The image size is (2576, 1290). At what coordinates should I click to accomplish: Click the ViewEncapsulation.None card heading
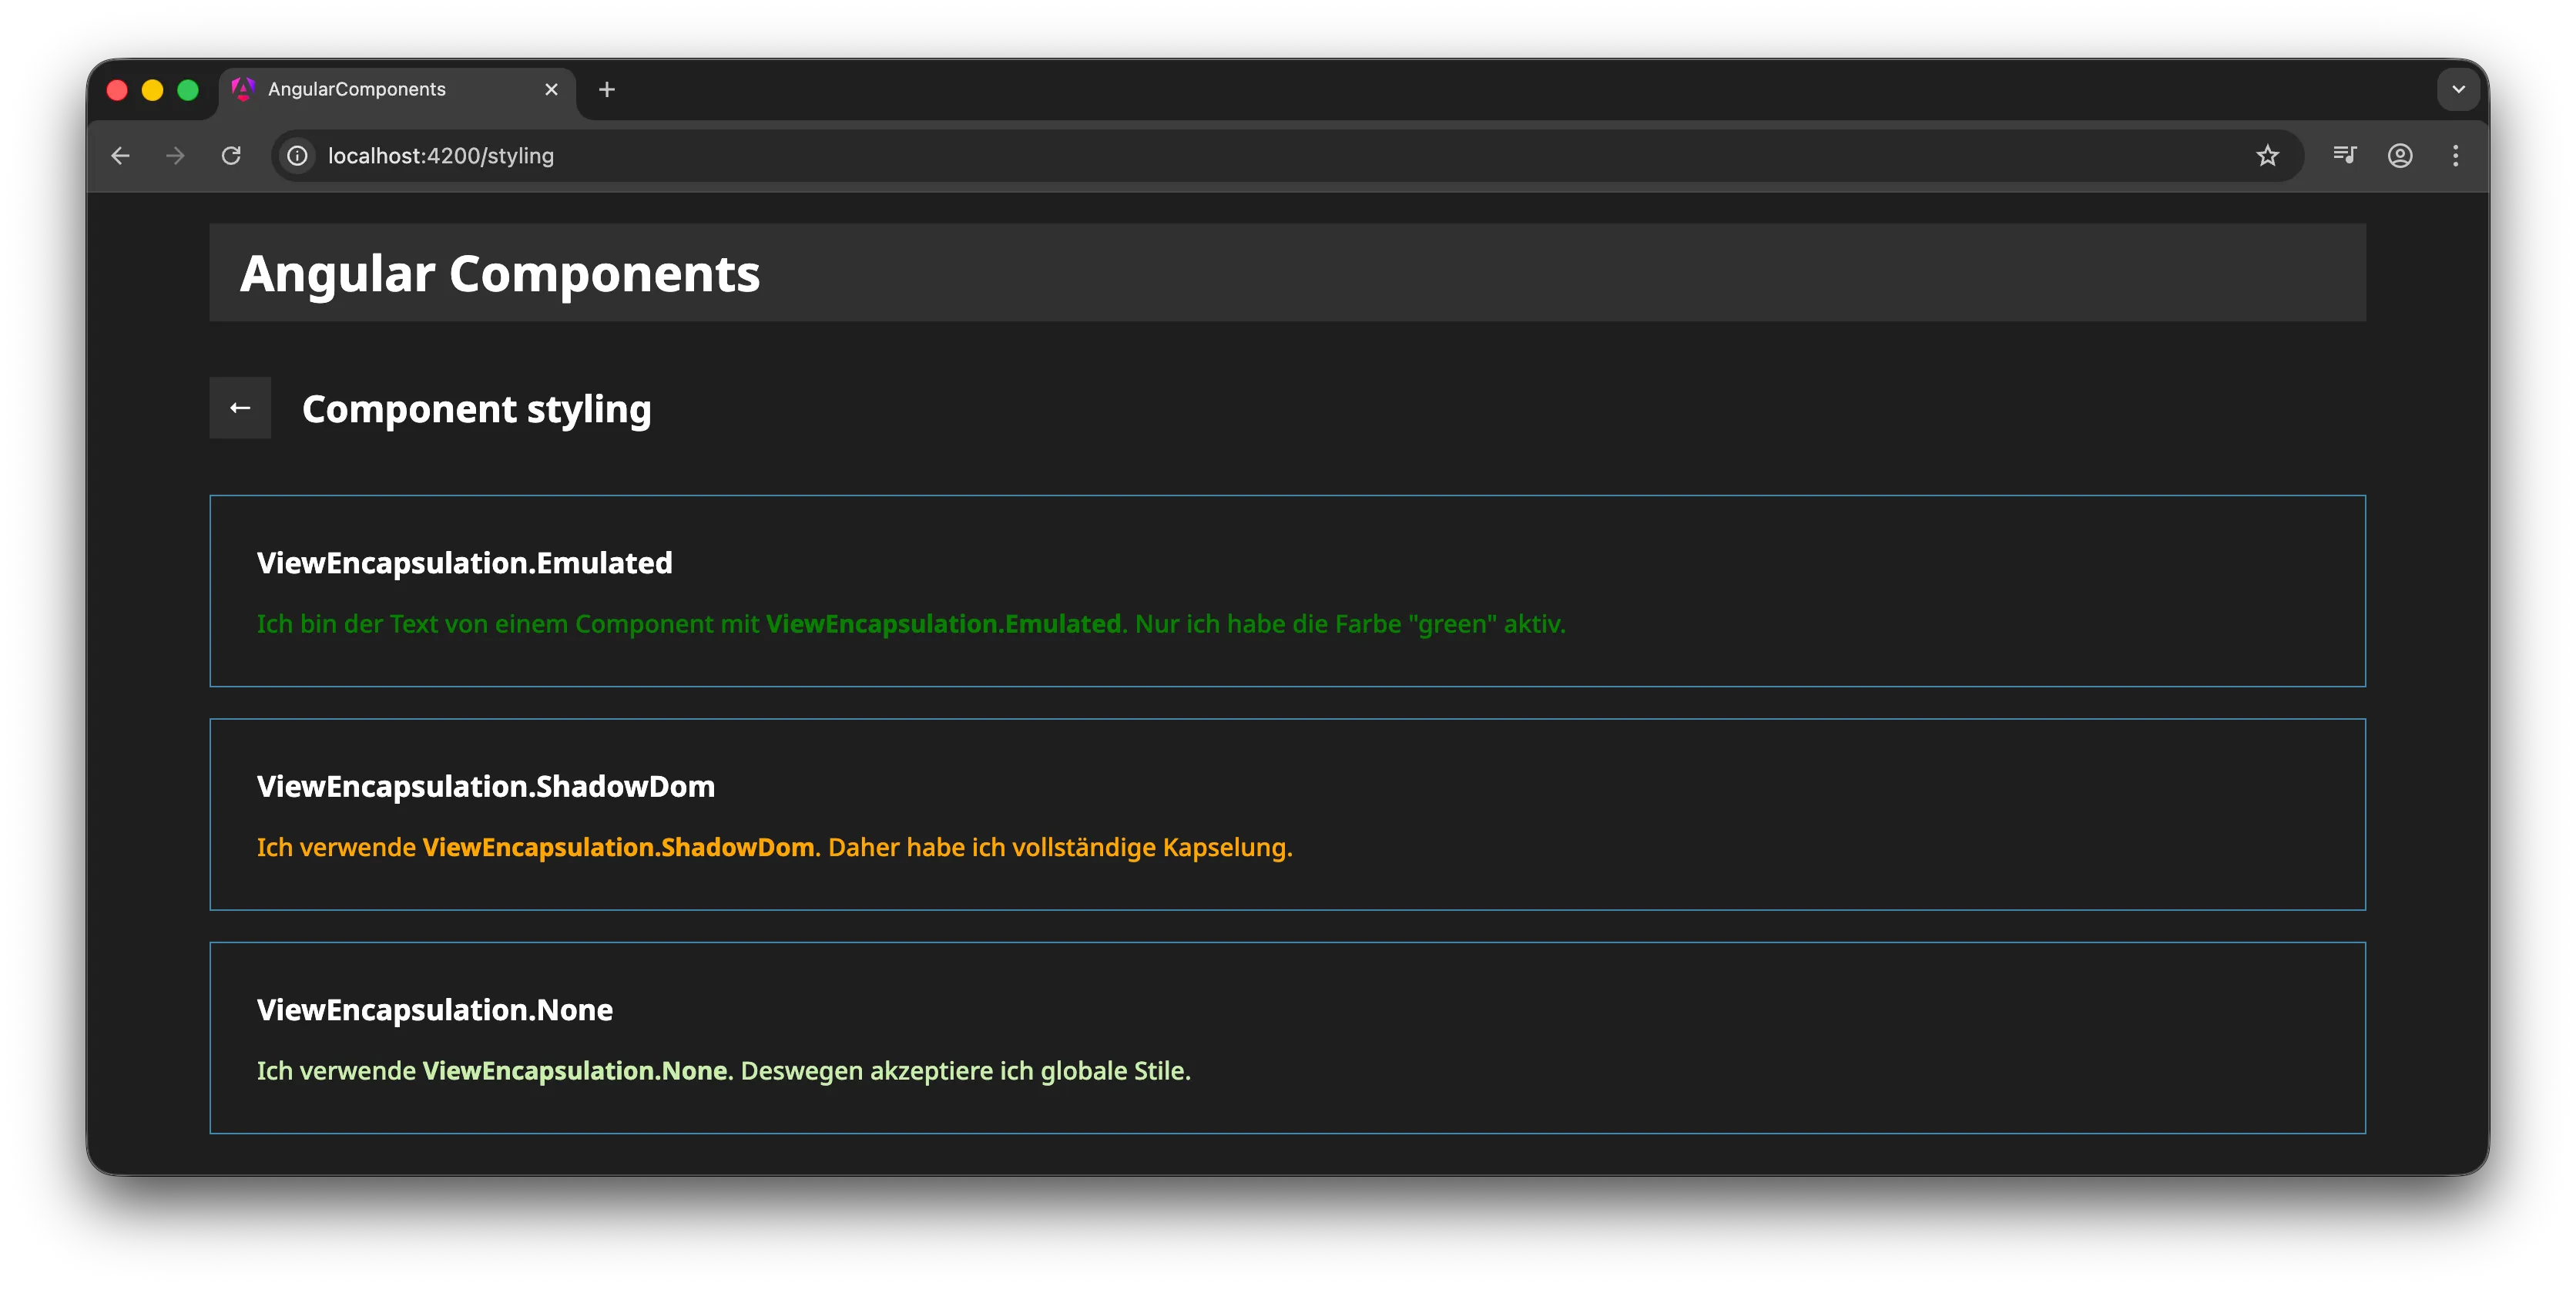click(434, 1010)
